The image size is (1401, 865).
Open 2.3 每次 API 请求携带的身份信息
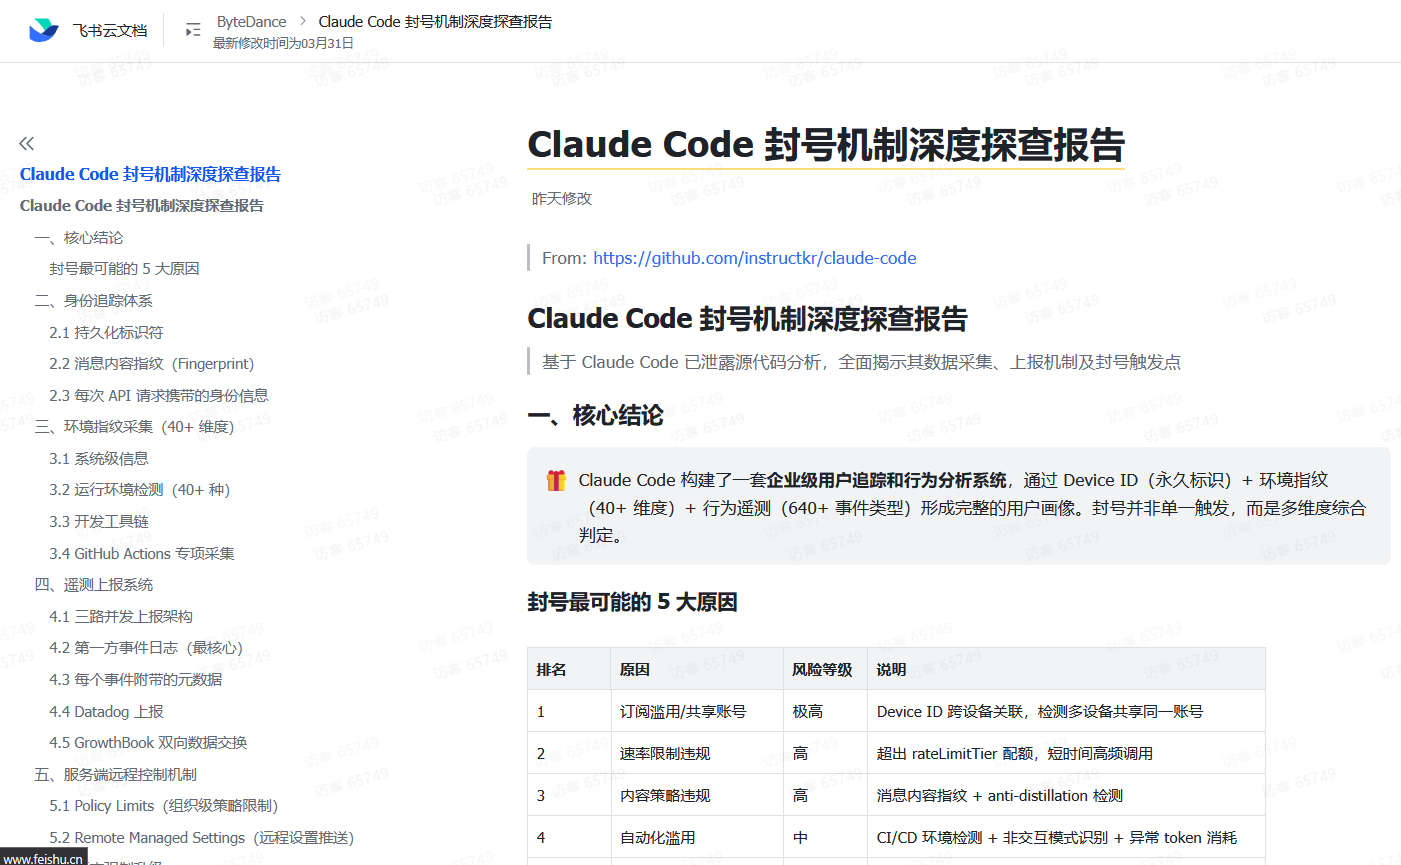tap(159, 396)
